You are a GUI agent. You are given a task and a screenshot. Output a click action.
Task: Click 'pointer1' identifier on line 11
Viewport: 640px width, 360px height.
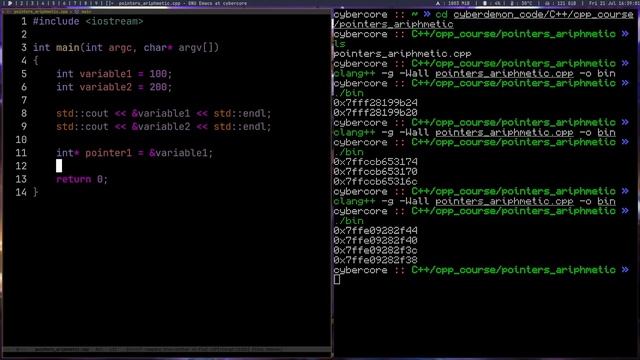click(x=109, y=153)
